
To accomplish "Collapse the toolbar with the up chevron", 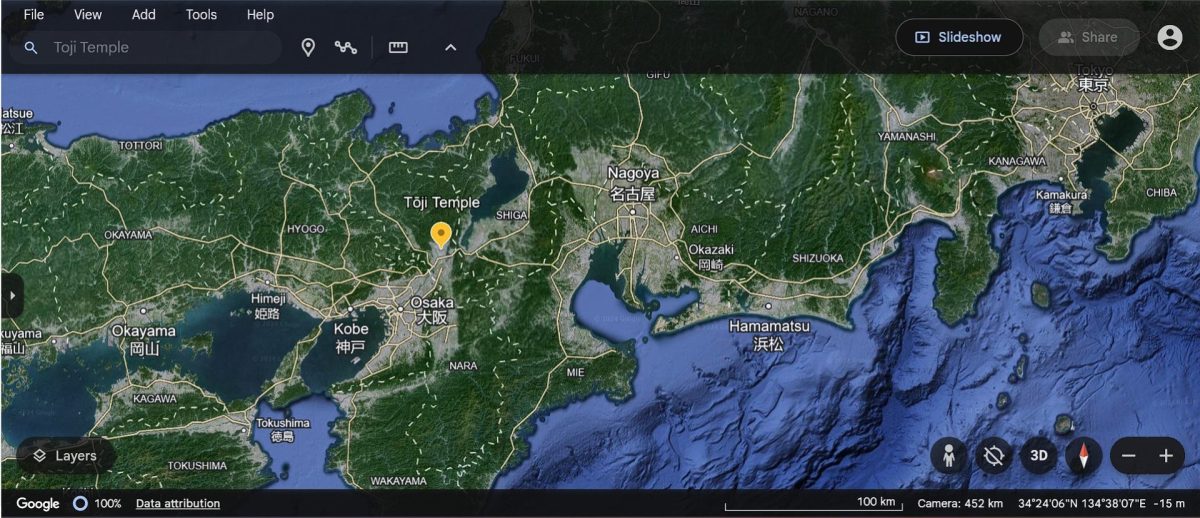I will [x=450, y=47].
